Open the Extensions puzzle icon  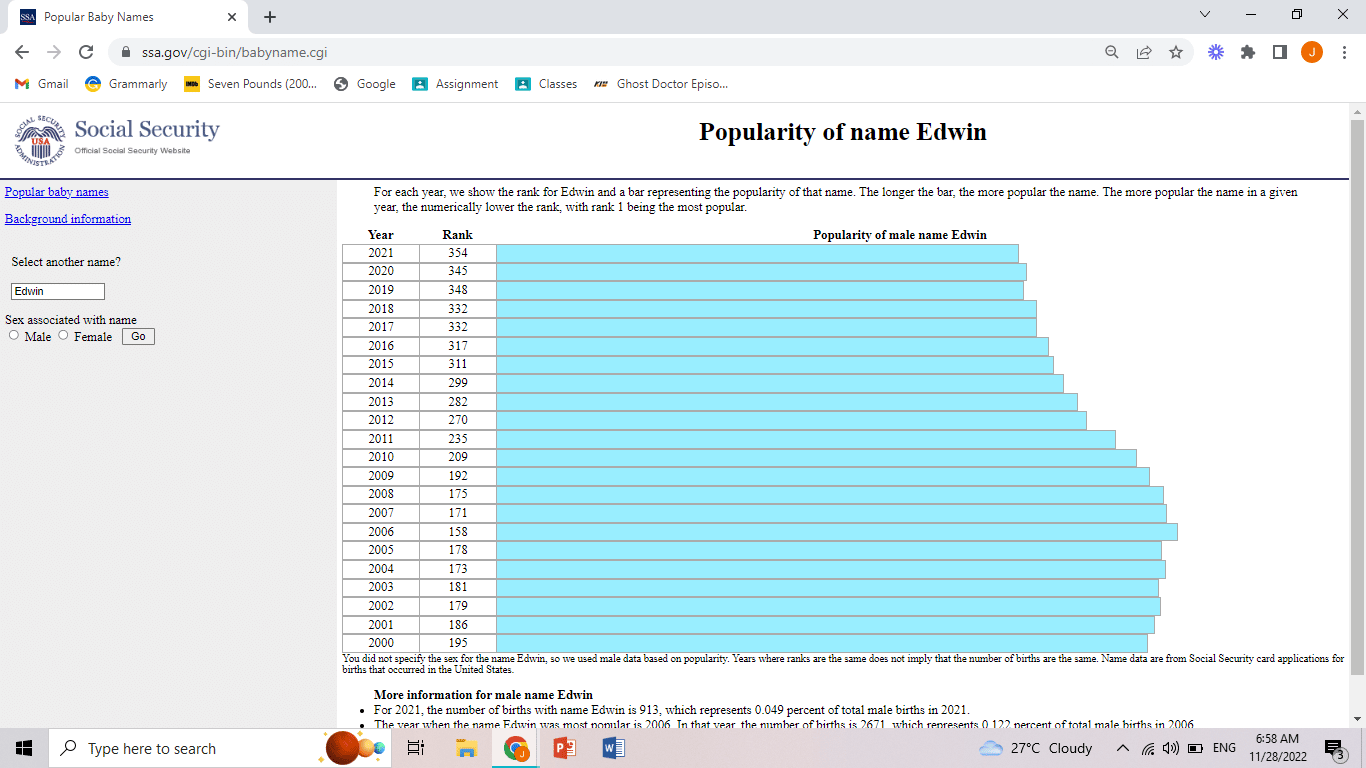click(x=1248, y=52)
